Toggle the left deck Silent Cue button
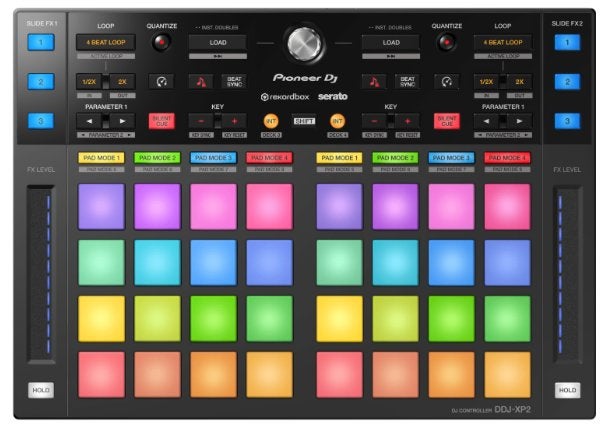 point(162,121)
